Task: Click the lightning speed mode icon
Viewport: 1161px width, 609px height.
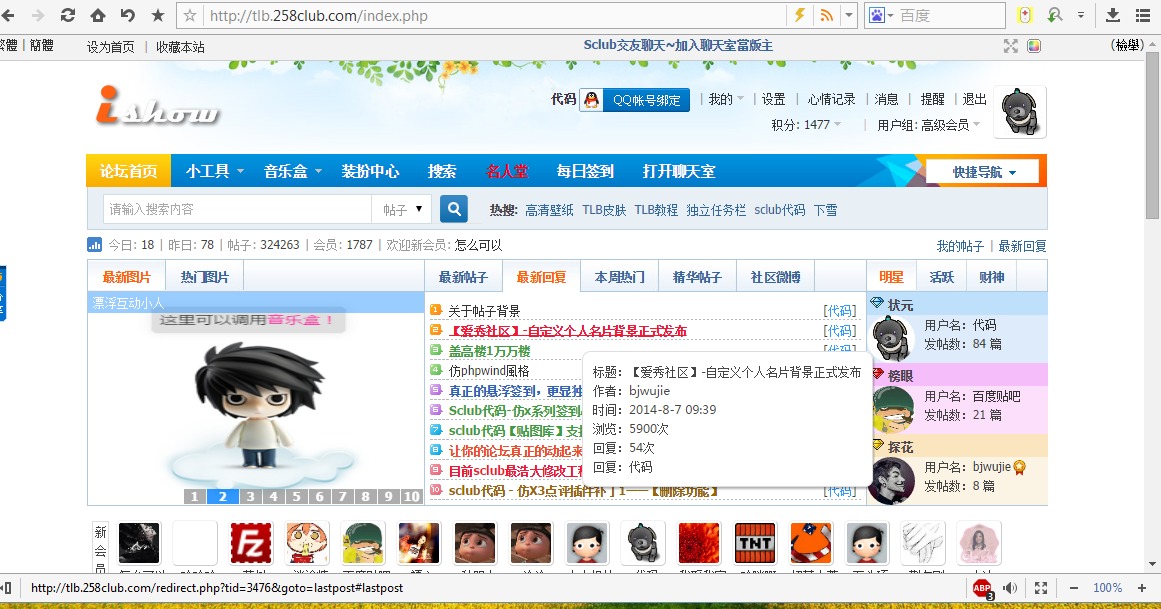Action: [x=800, y=16]
